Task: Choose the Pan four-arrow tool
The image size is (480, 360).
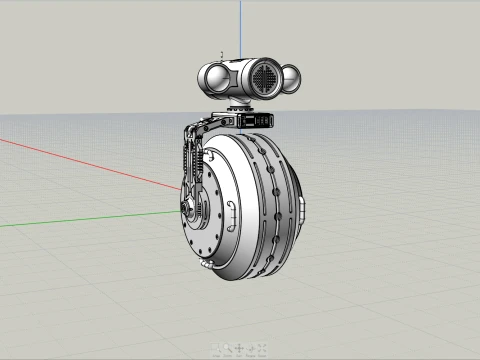Action: click(239, 349)
